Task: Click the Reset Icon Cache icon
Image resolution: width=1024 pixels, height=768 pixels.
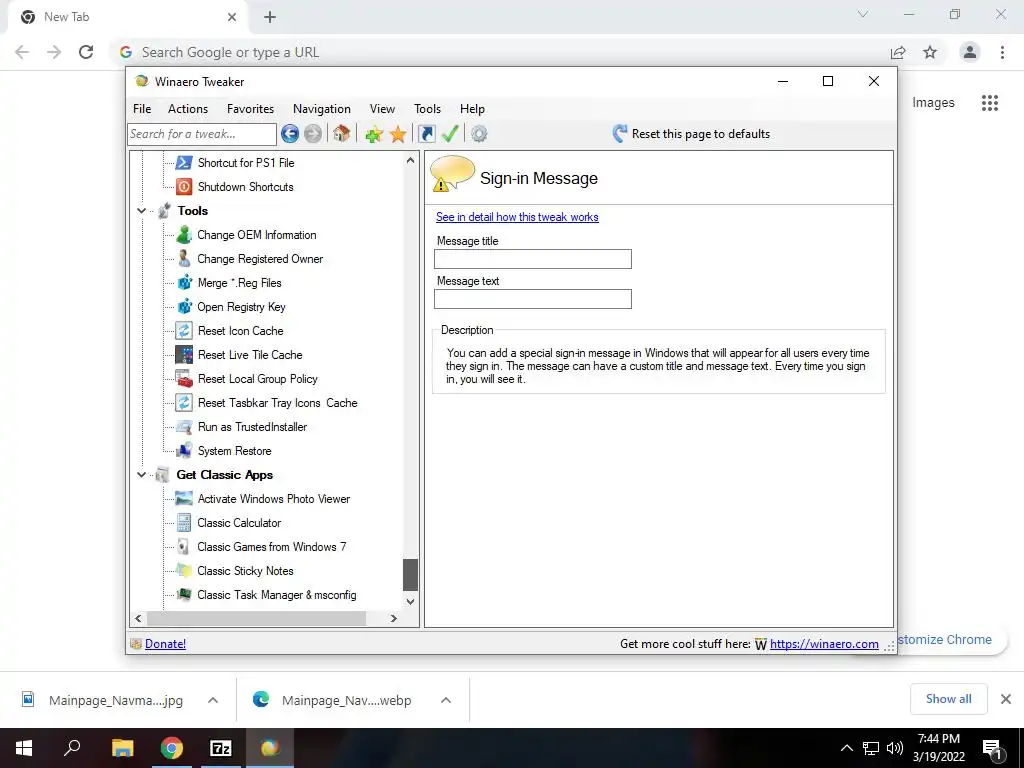Action: click(184, 330)
